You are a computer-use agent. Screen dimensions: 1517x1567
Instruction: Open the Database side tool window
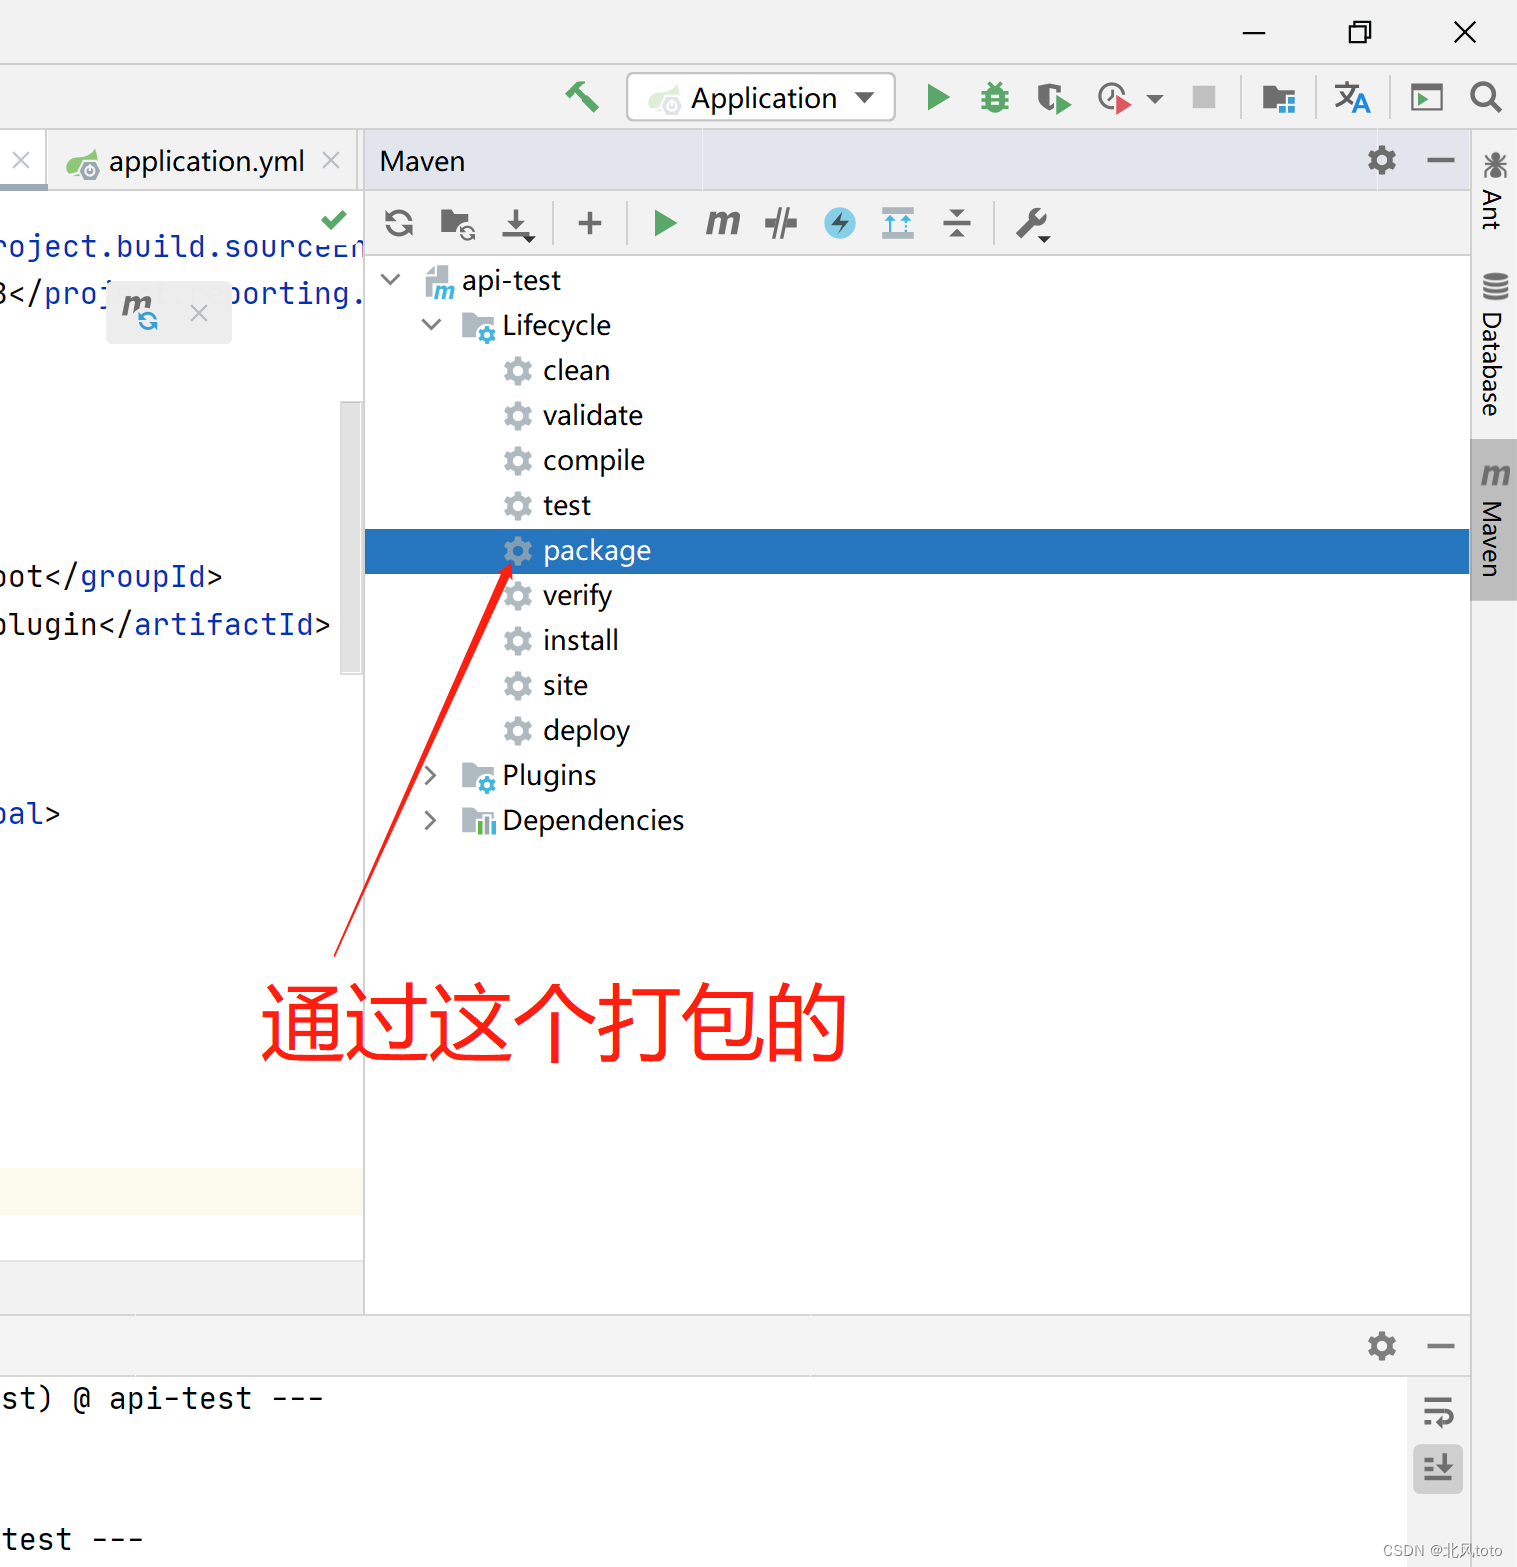pos(1494,343)
